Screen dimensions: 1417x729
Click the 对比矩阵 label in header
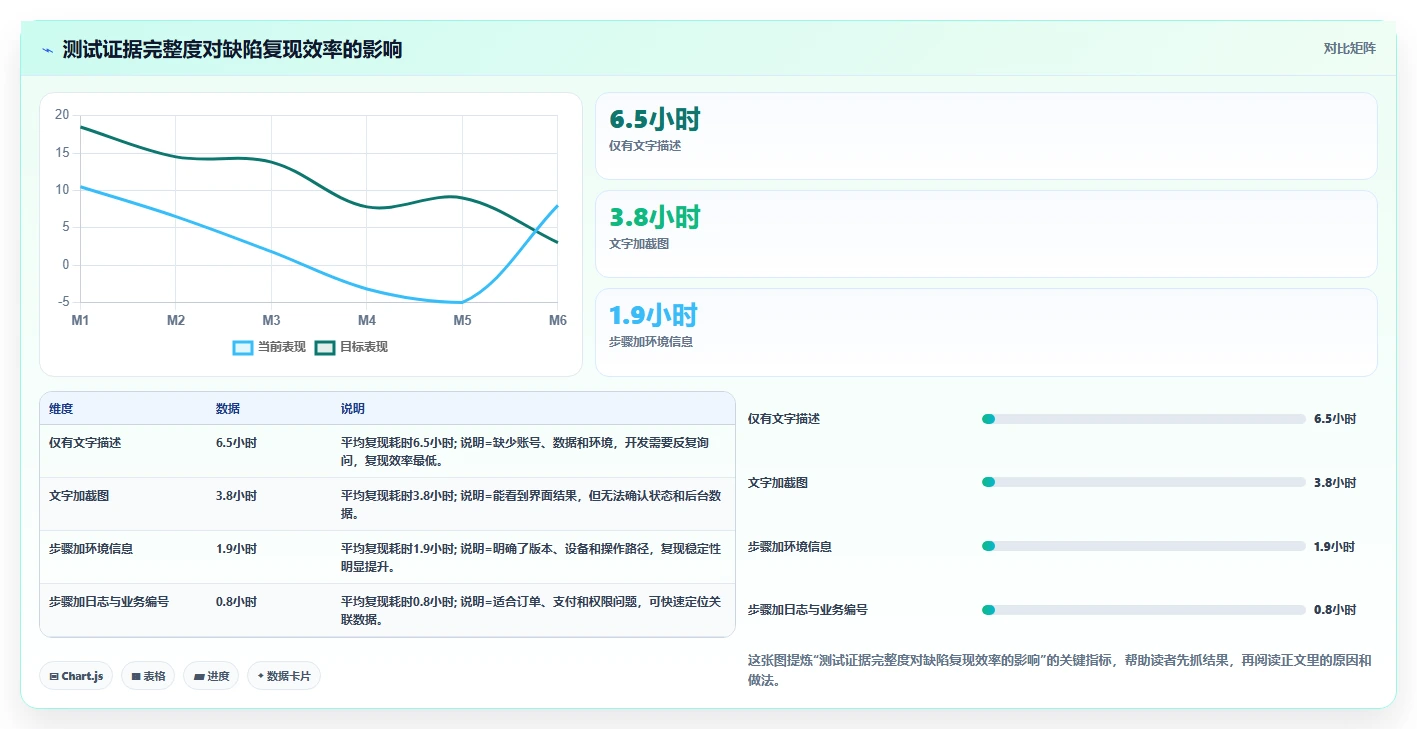[x=1349, y=48]
